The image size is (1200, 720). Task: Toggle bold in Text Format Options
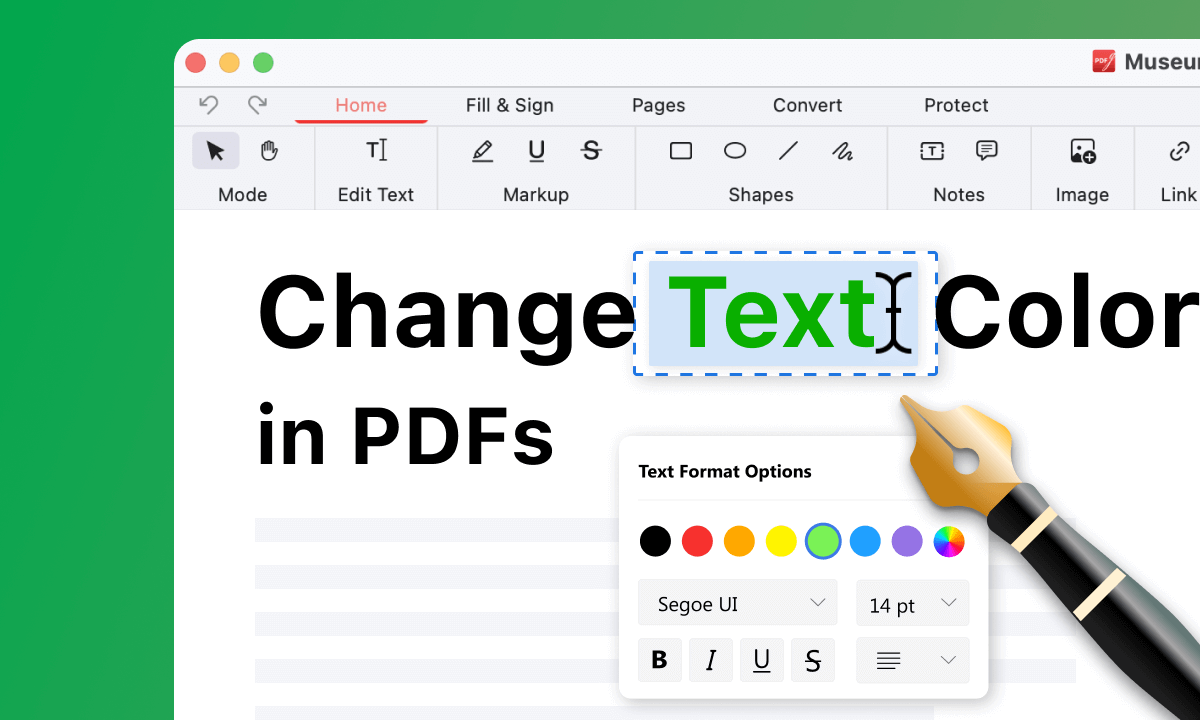click(x=659, y=660)
